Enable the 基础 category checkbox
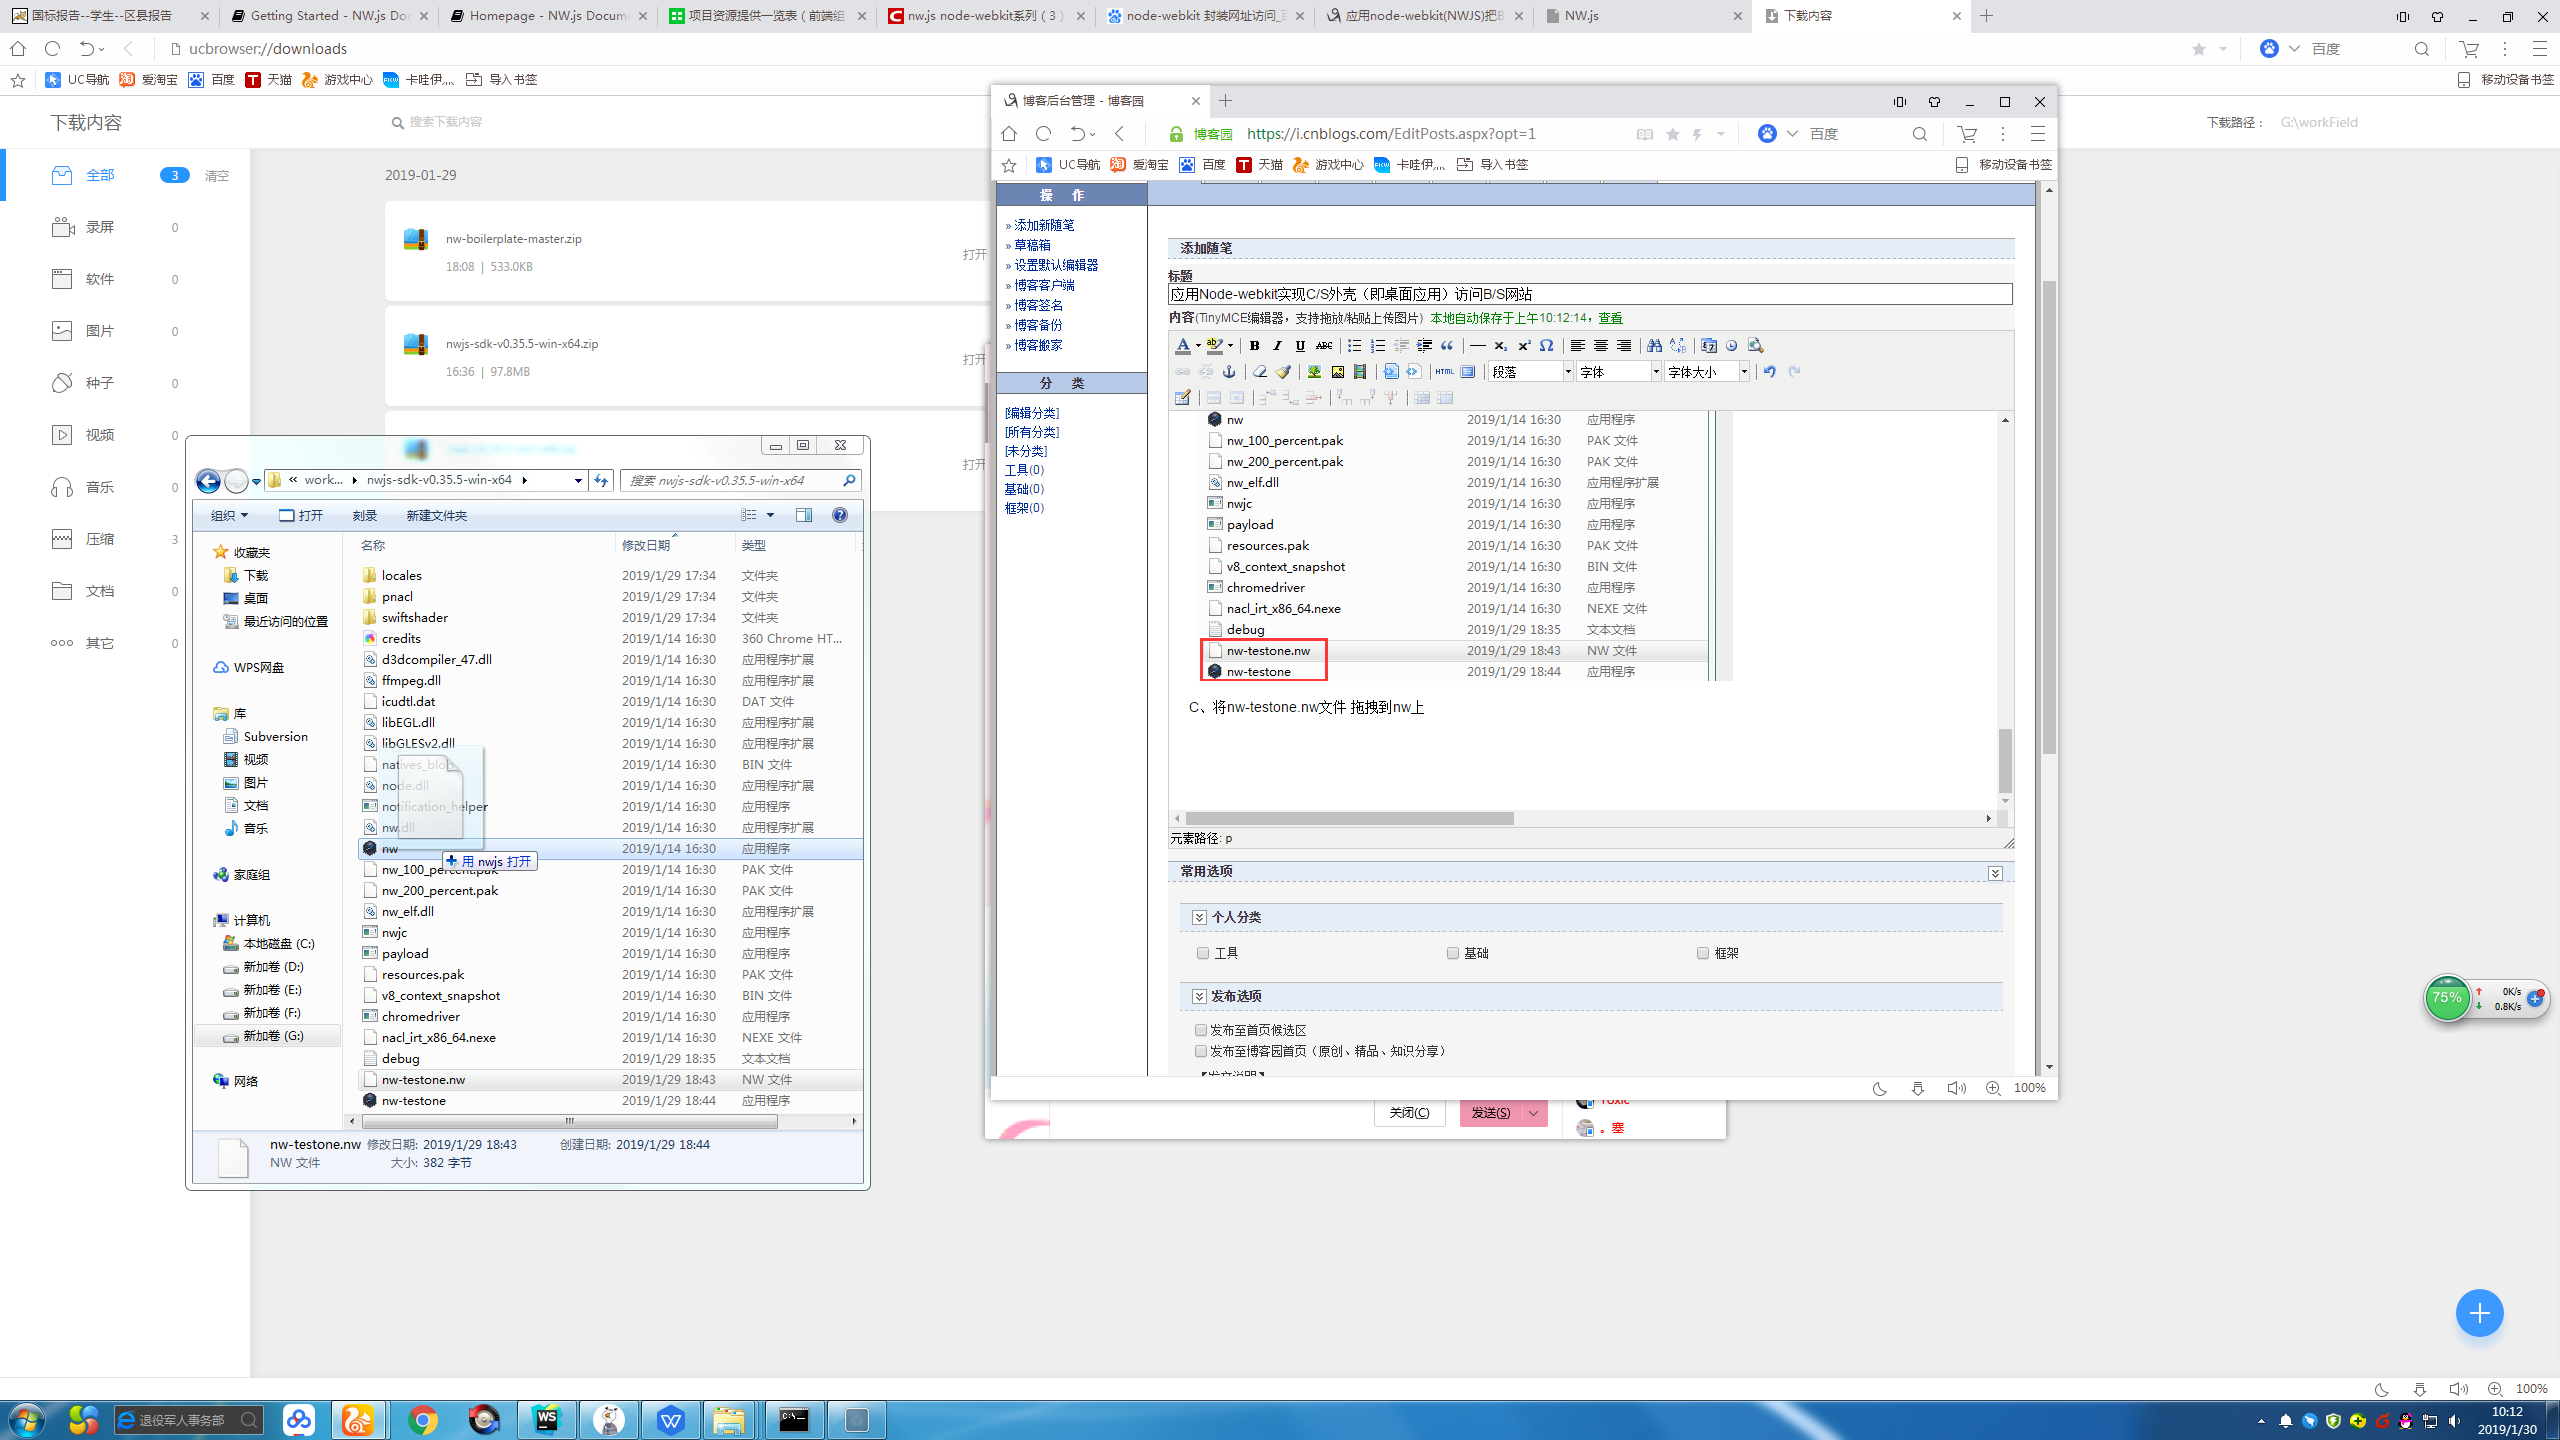Screen dimensions: 2560x1440 (x=1453, y=953)
